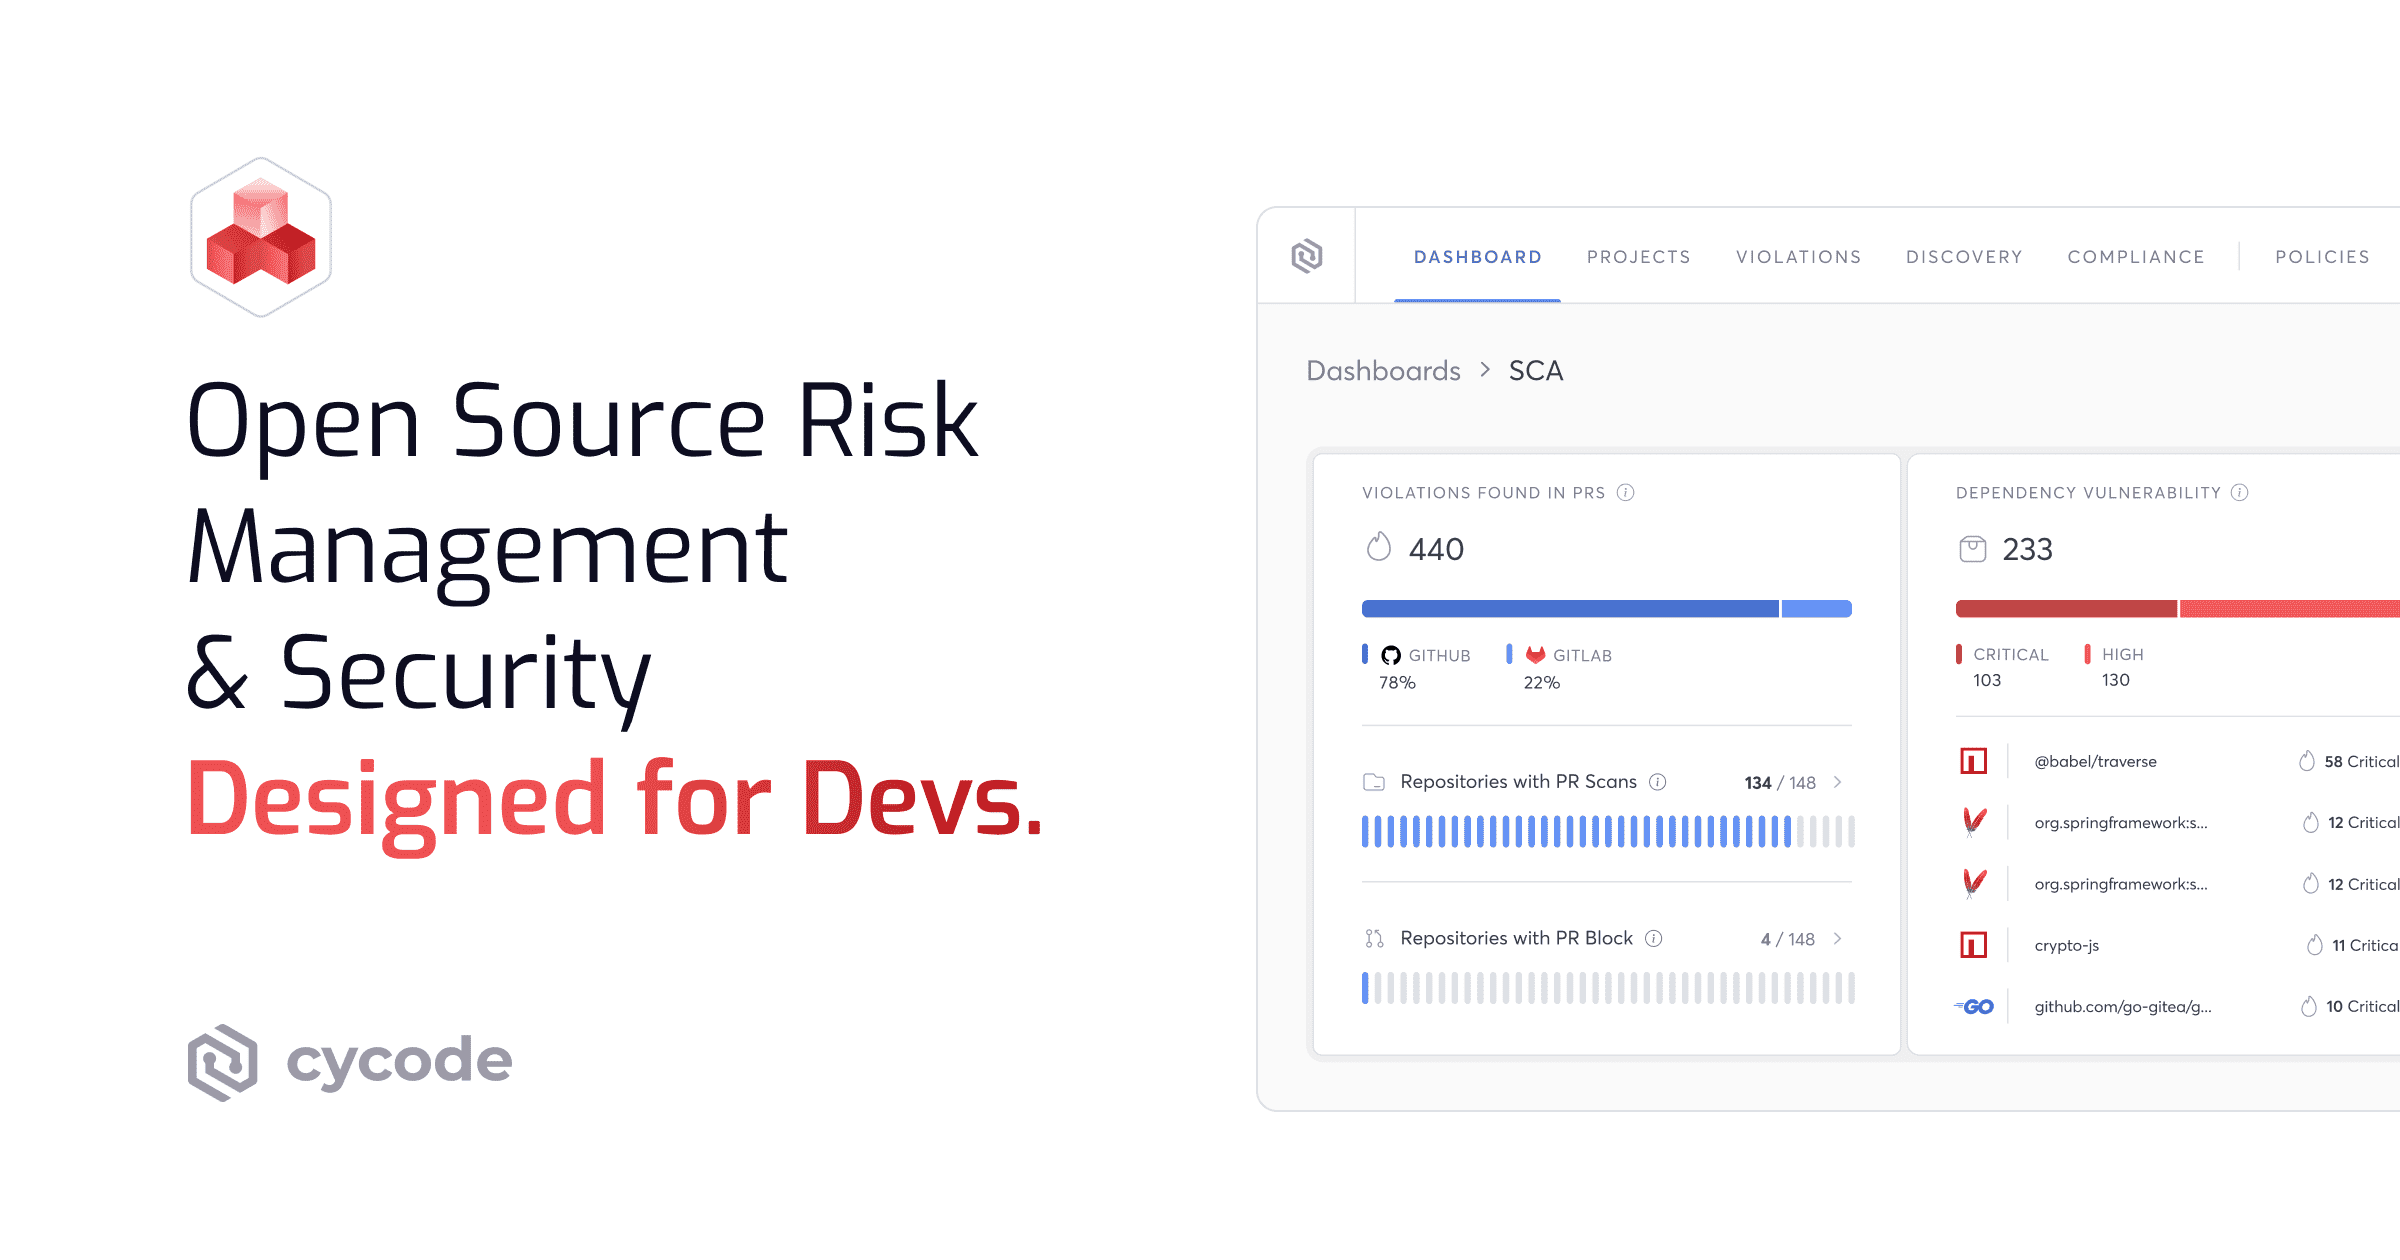Screen dimensions: 2400x1260
Task: Click breadcrumb chevron after Dashboards
Action: [1485, 370]
